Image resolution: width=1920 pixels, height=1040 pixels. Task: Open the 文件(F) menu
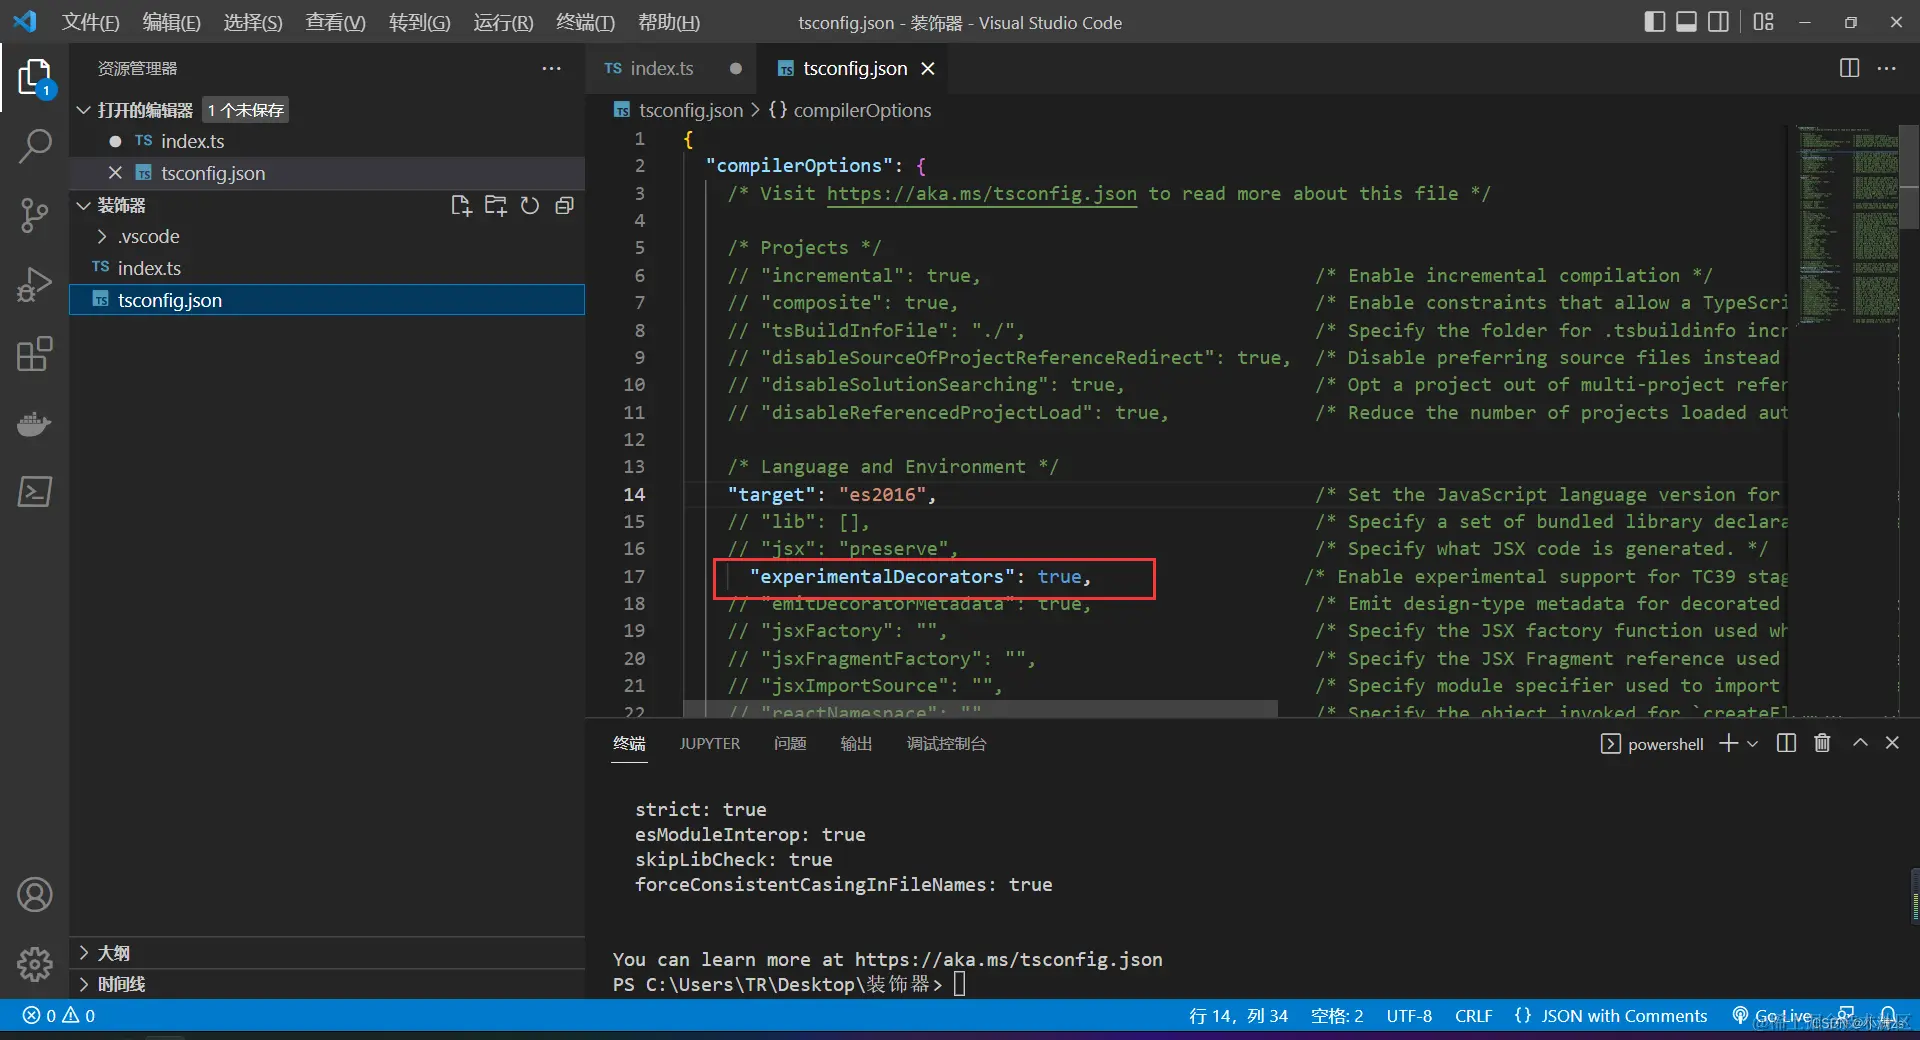coord(90,22)
